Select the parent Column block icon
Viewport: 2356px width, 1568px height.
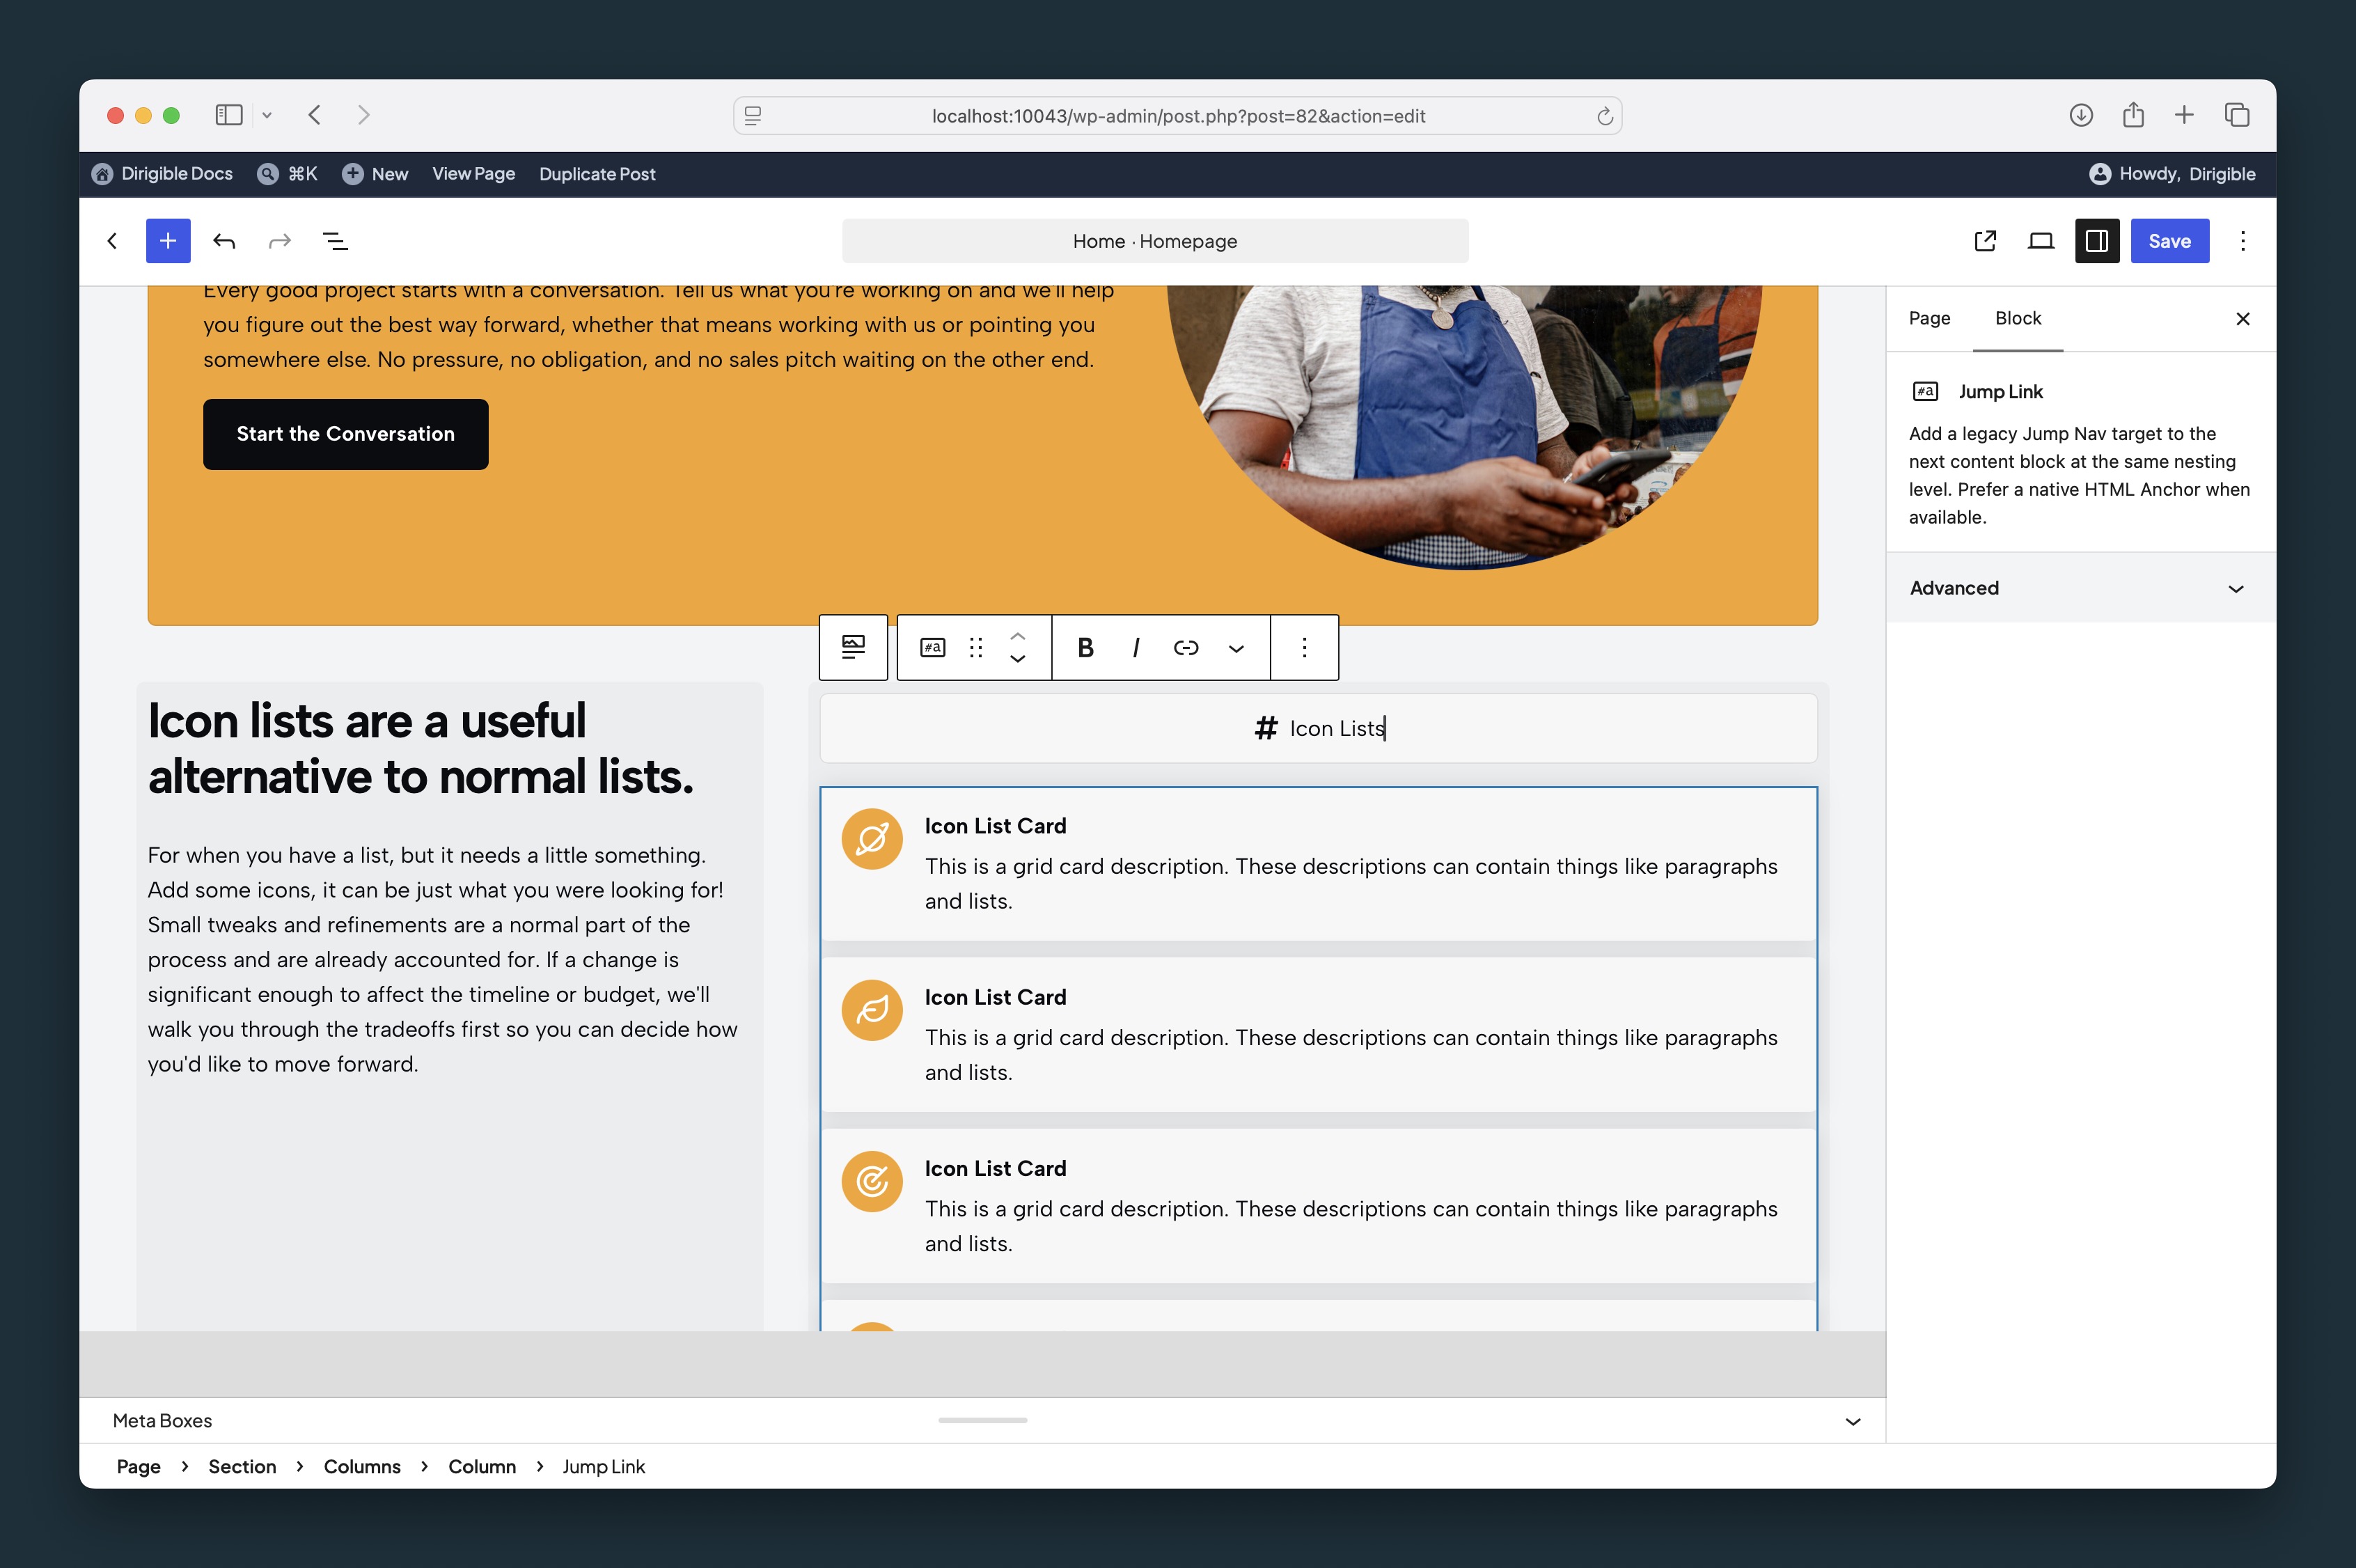tap(853, 647)
